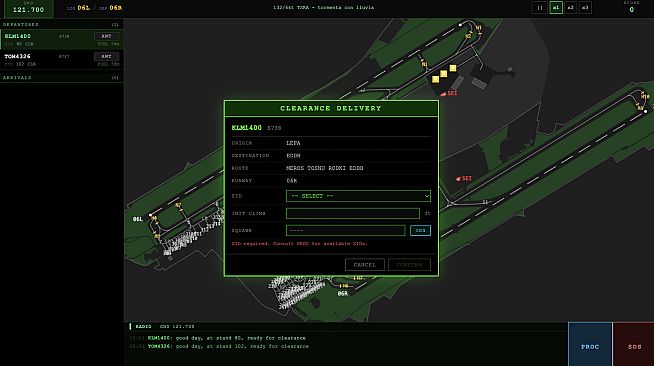The height and width of the screenshot is (366, 654).
Task: Click the ANT button for KLM1400
Action: [106, 36]
